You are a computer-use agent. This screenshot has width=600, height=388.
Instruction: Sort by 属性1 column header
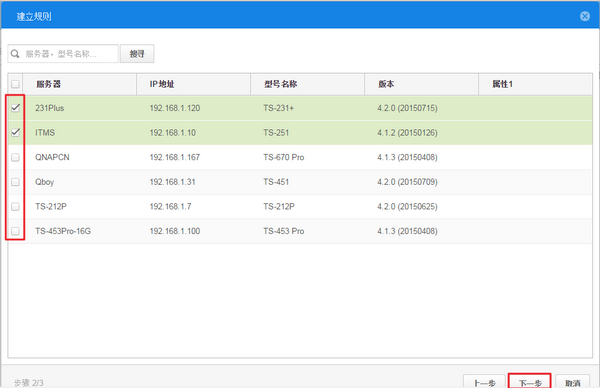536,84
